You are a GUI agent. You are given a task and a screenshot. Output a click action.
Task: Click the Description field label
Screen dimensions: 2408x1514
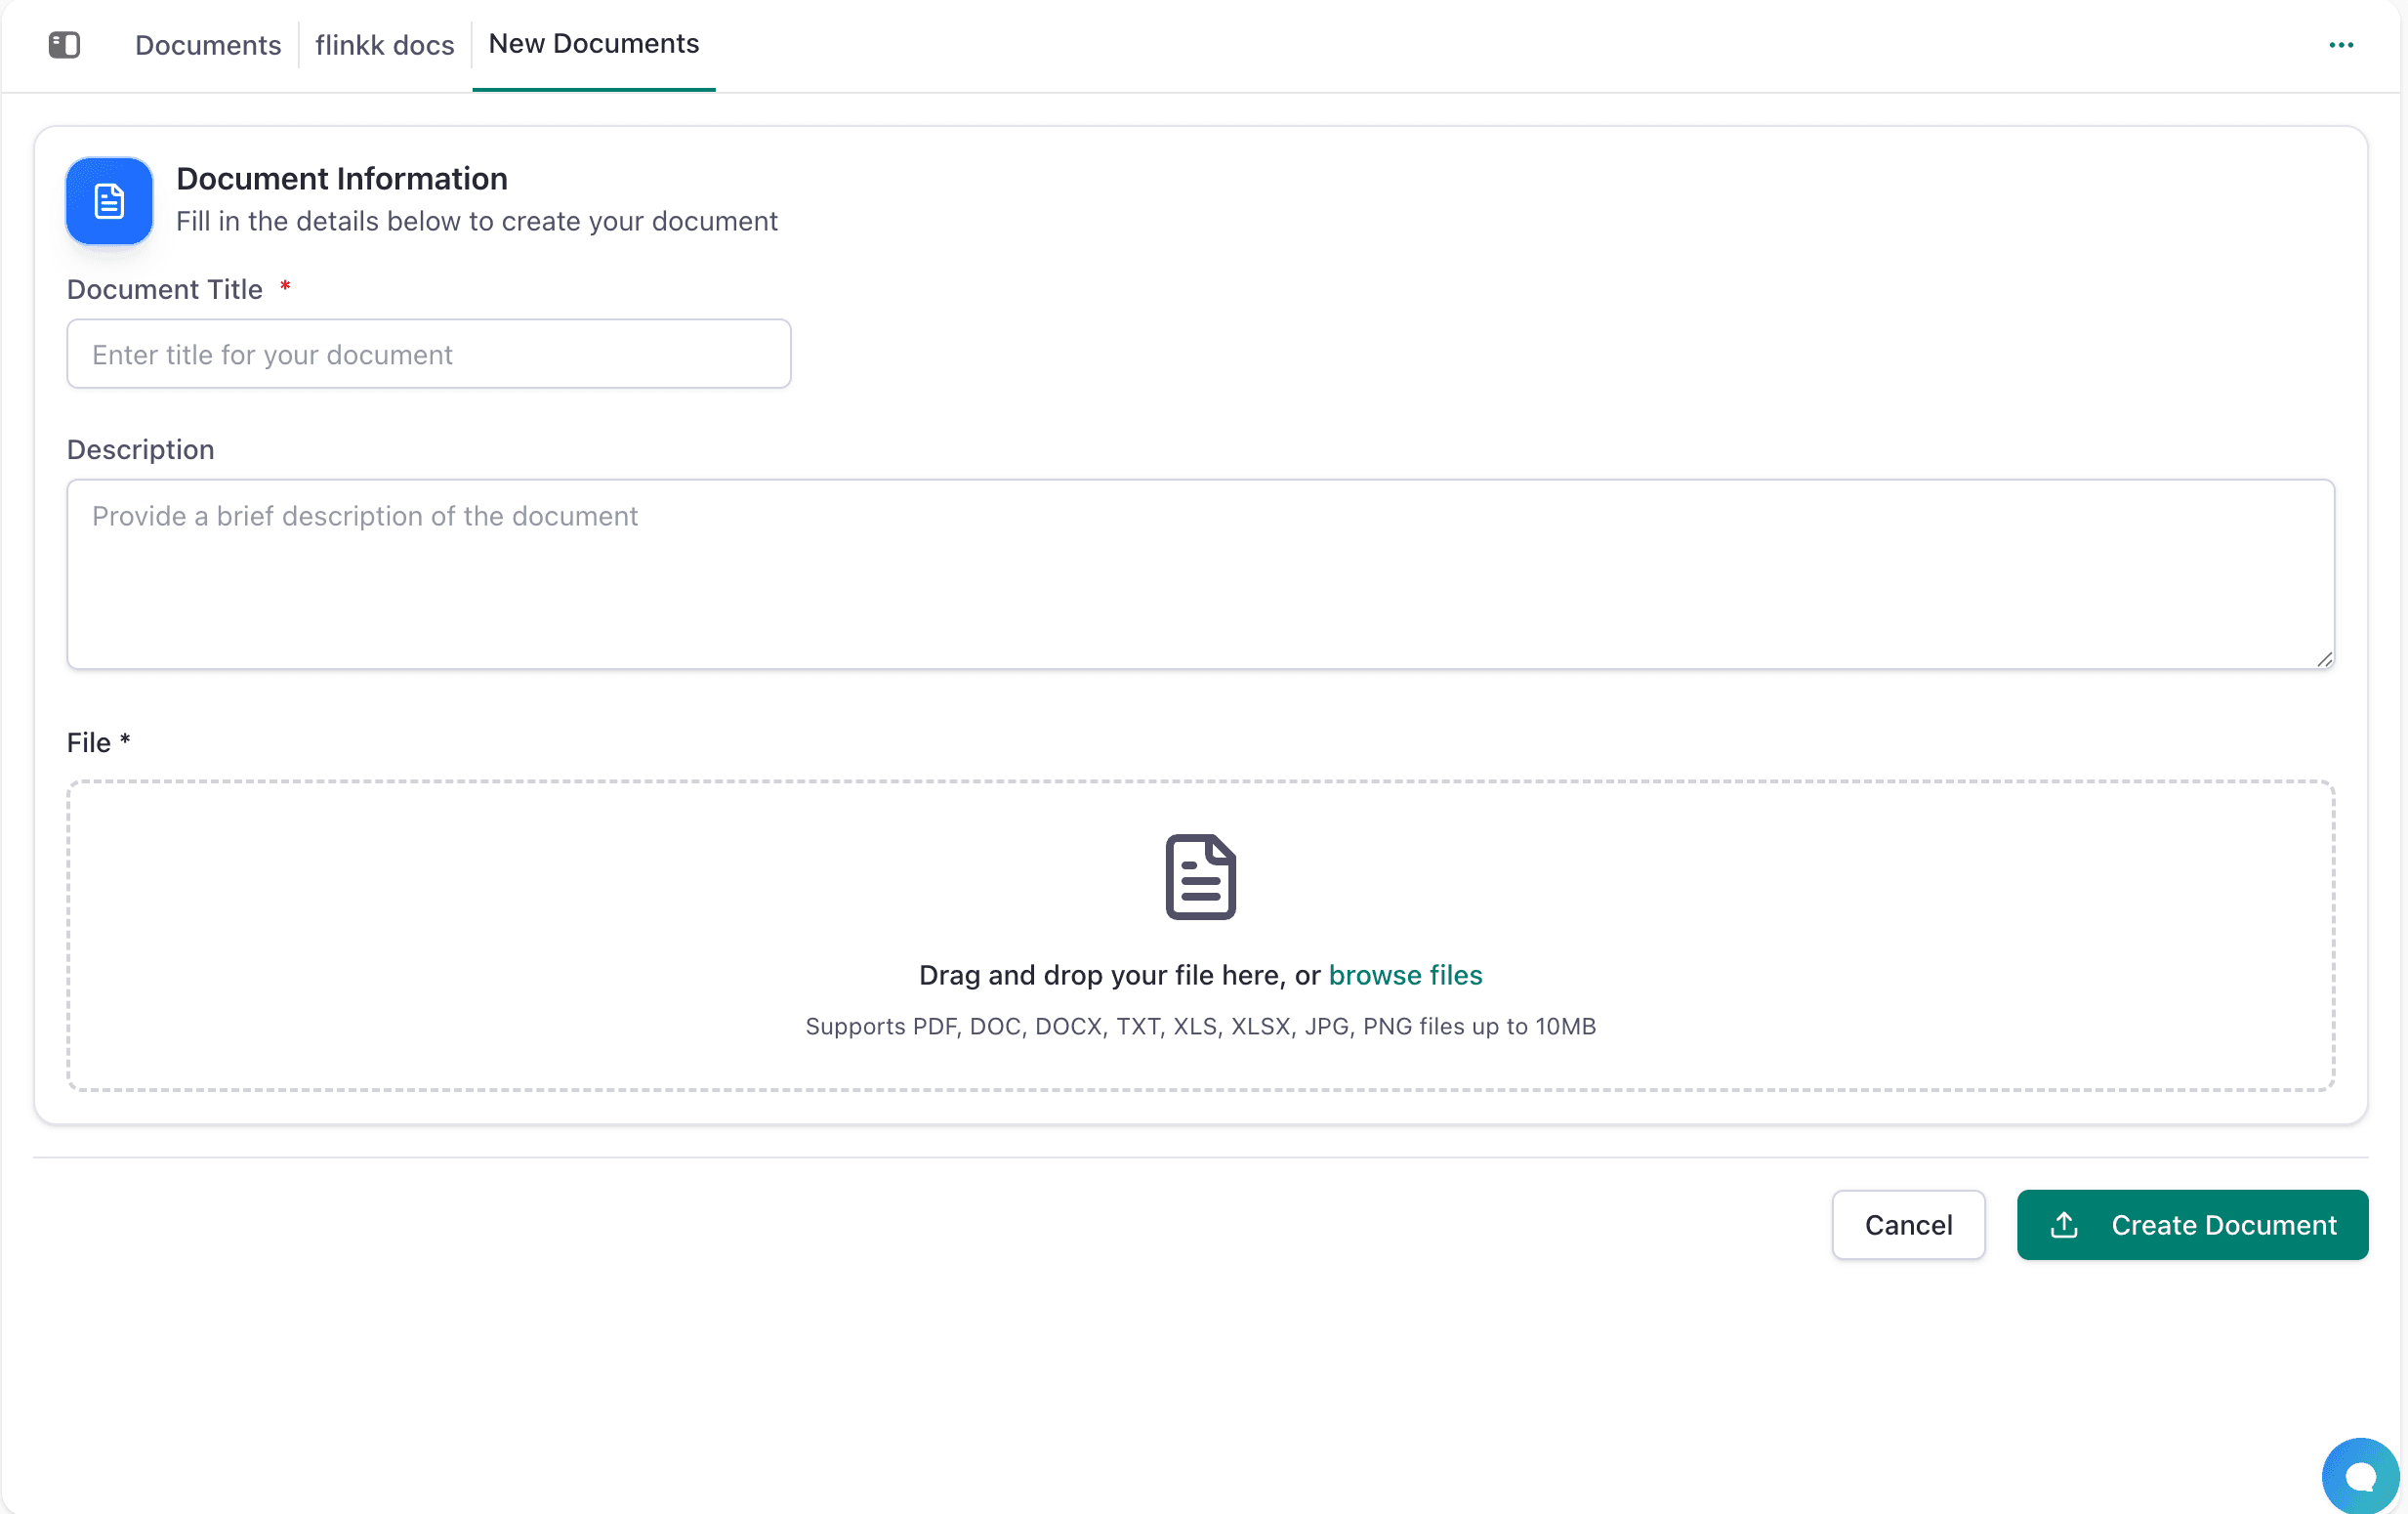tap(141, 450)
